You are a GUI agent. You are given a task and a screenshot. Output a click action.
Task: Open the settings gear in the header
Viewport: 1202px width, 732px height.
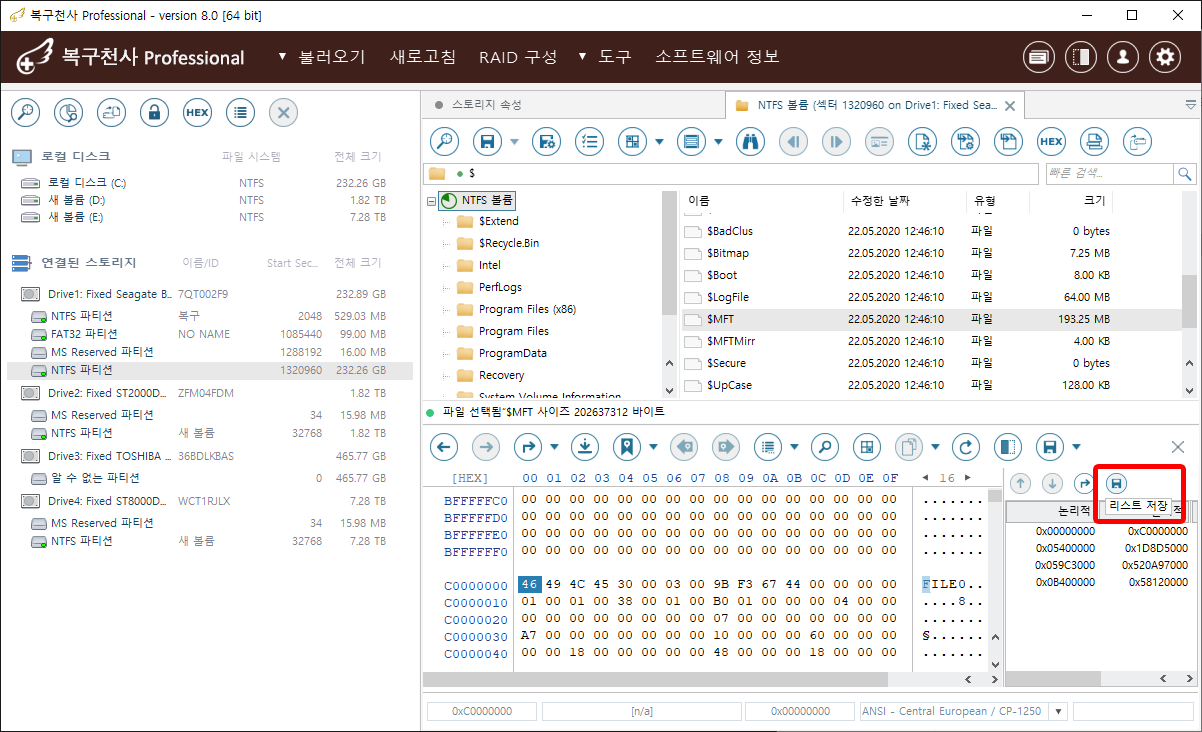[x=1165, y=57]
